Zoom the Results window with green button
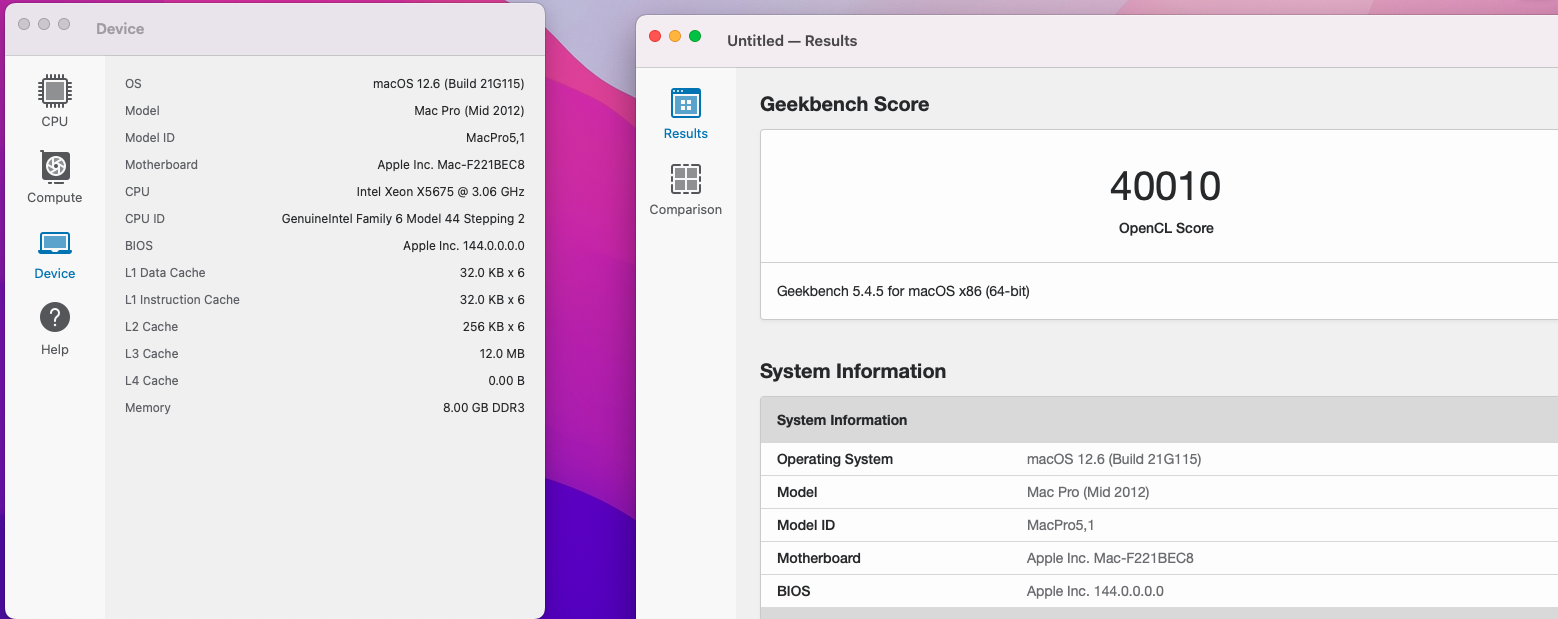The width and height of the screenshot is (1558, 619). [x=695, y=36]
